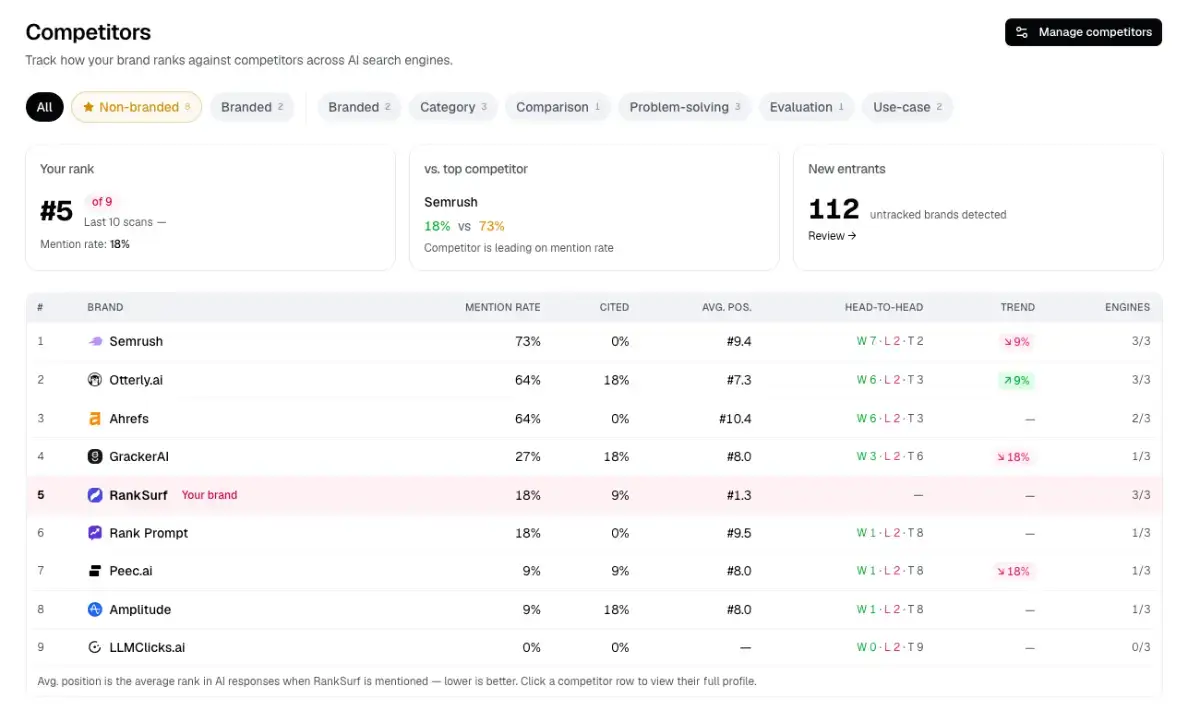1200x710 pixels.
Task: Click LLMClicks.ai's head-to-head W 0 · L 2 · T 9
Action: (x=890, y=647)
